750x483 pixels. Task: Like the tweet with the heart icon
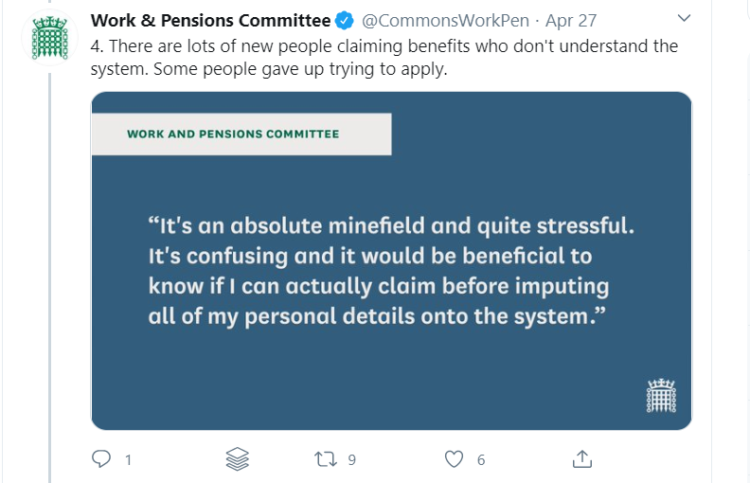click(453, 459)
